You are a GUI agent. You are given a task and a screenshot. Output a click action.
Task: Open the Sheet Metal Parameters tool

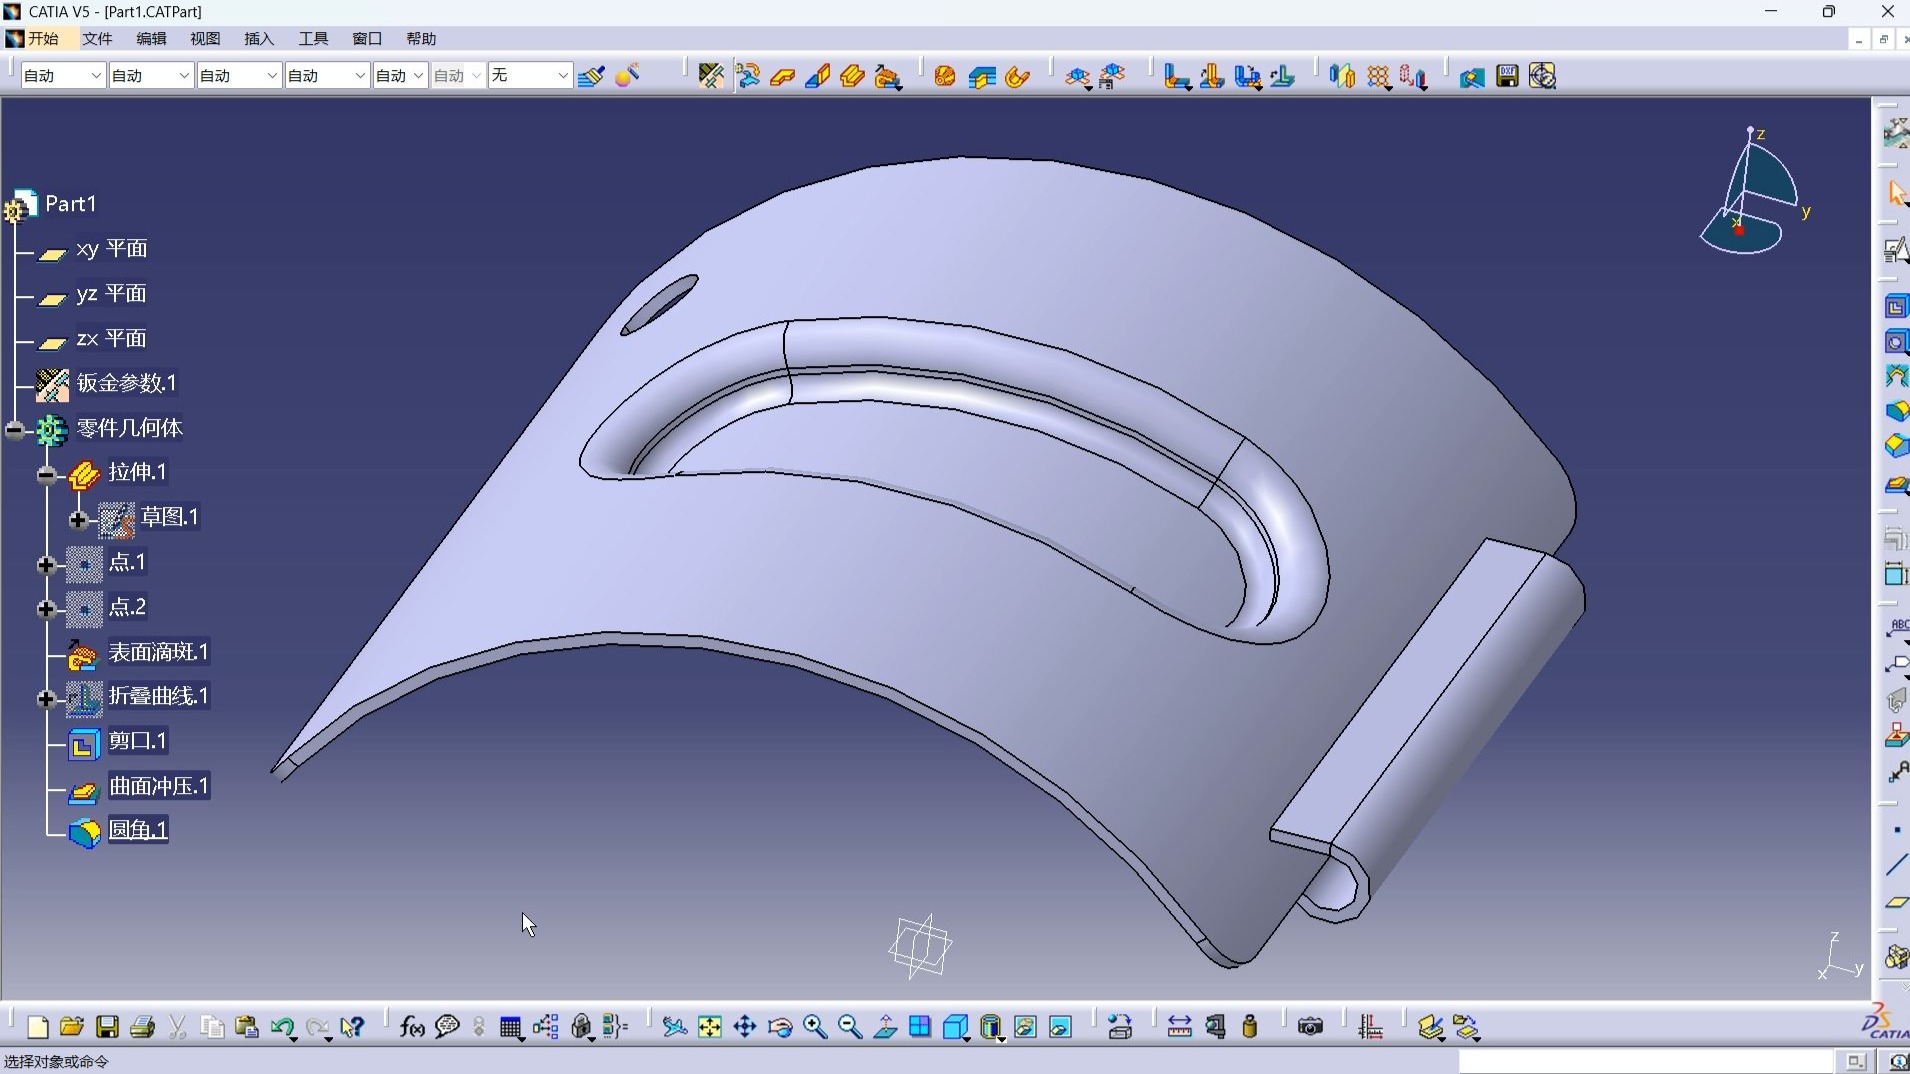[711, 76]
